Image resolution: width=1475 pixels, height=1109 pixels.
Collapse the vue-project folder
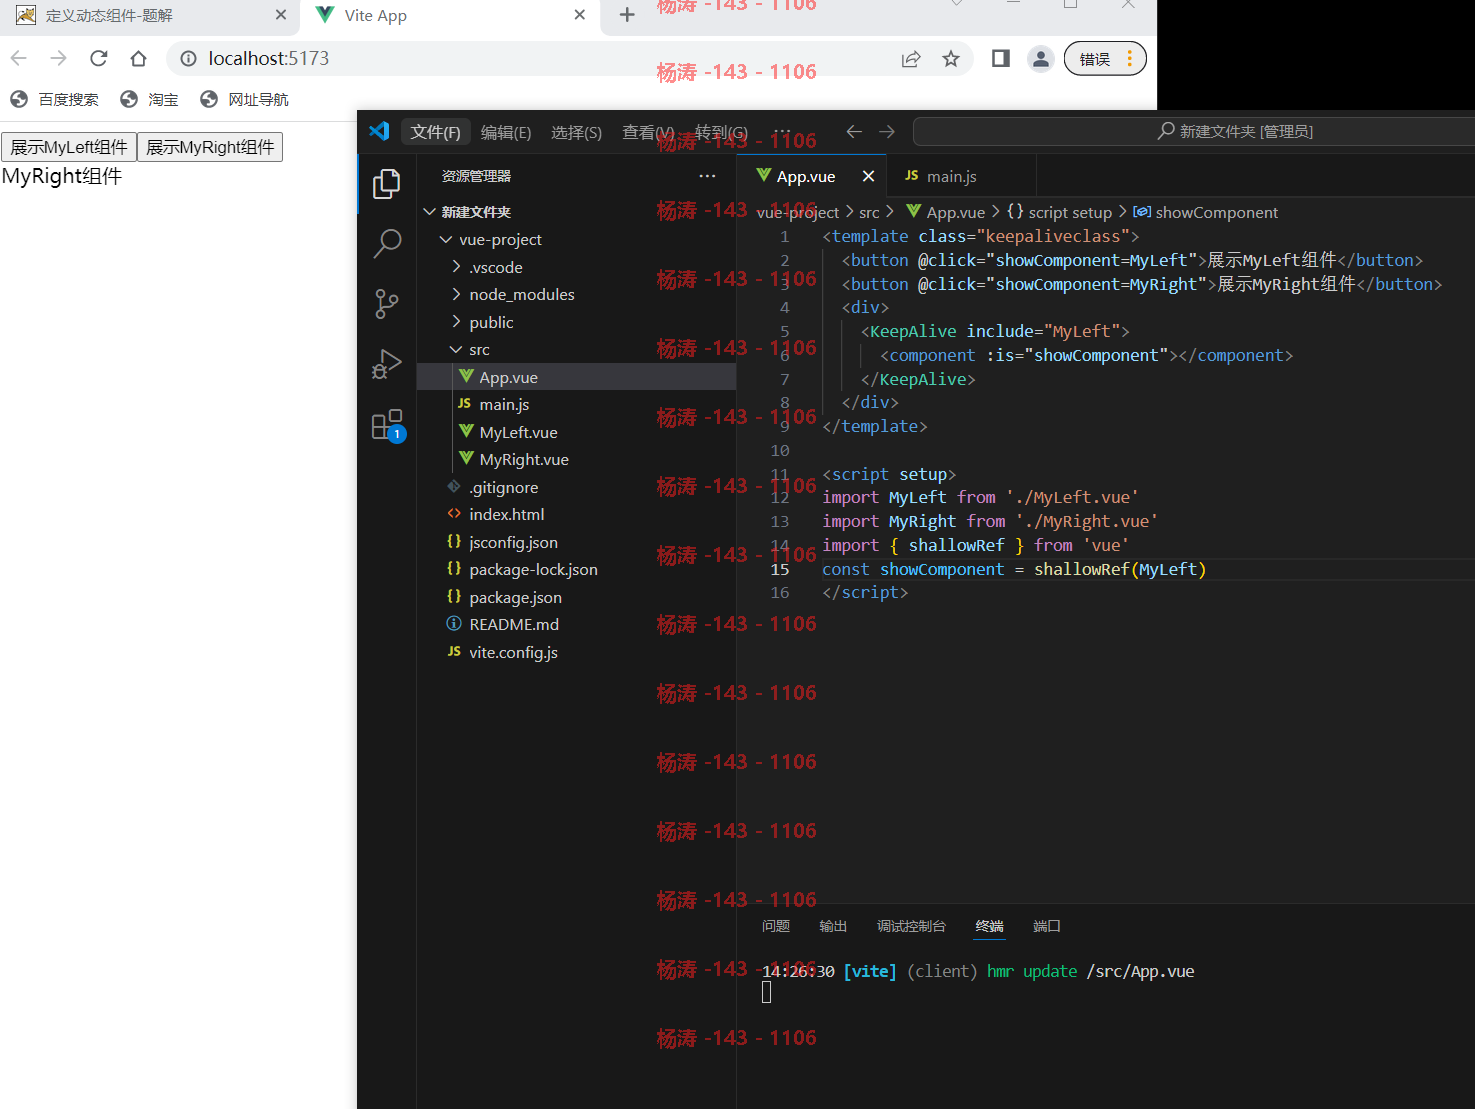576,240
